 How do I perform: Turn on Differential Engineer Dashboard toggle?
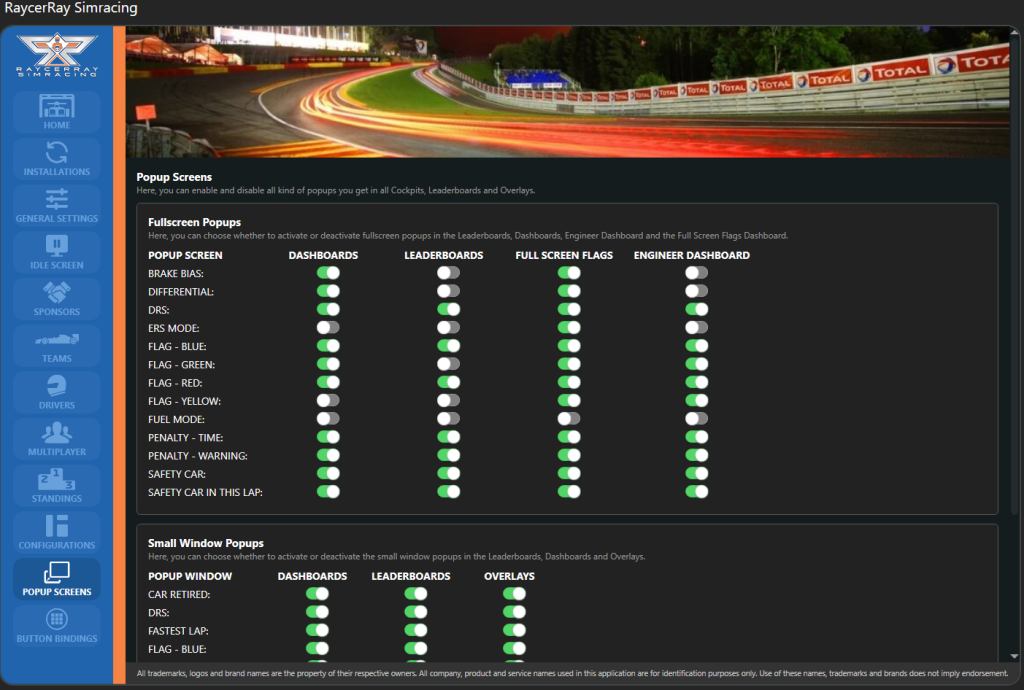click(697, 291)
